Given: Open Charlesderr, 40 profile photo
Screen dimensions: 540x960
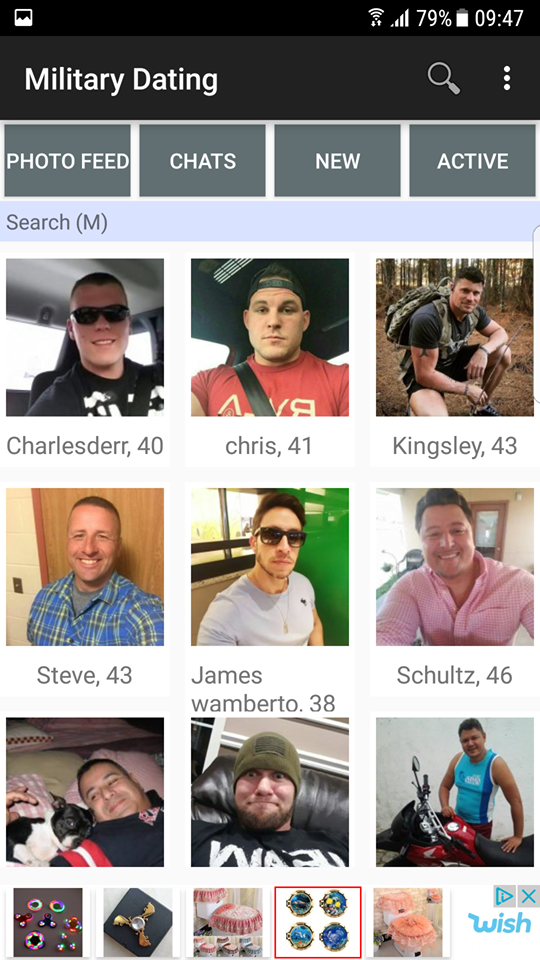Looking at the screenshot, I should click(x=85, y=337).
